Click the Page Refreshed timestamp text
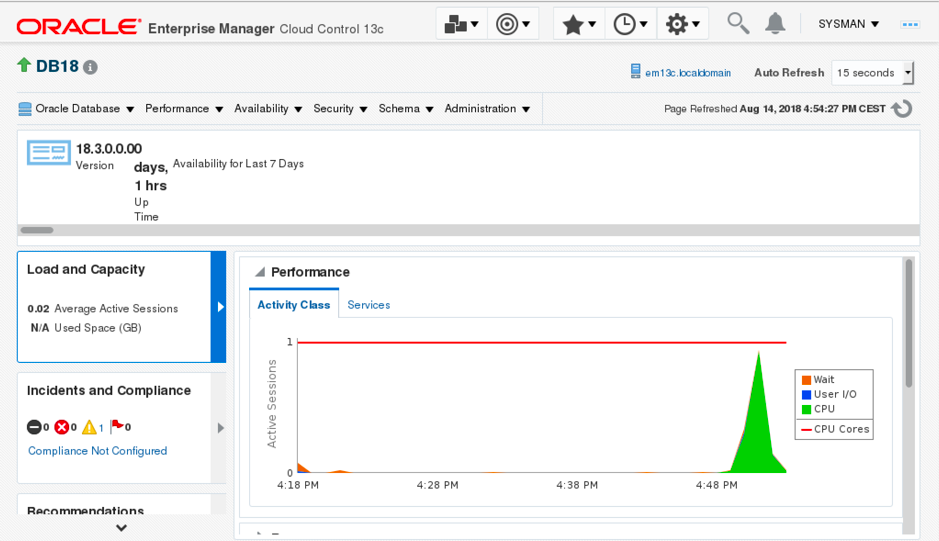The height and width of the screenshot is (541, 939). pyautogui.click(x=774, y=109)
